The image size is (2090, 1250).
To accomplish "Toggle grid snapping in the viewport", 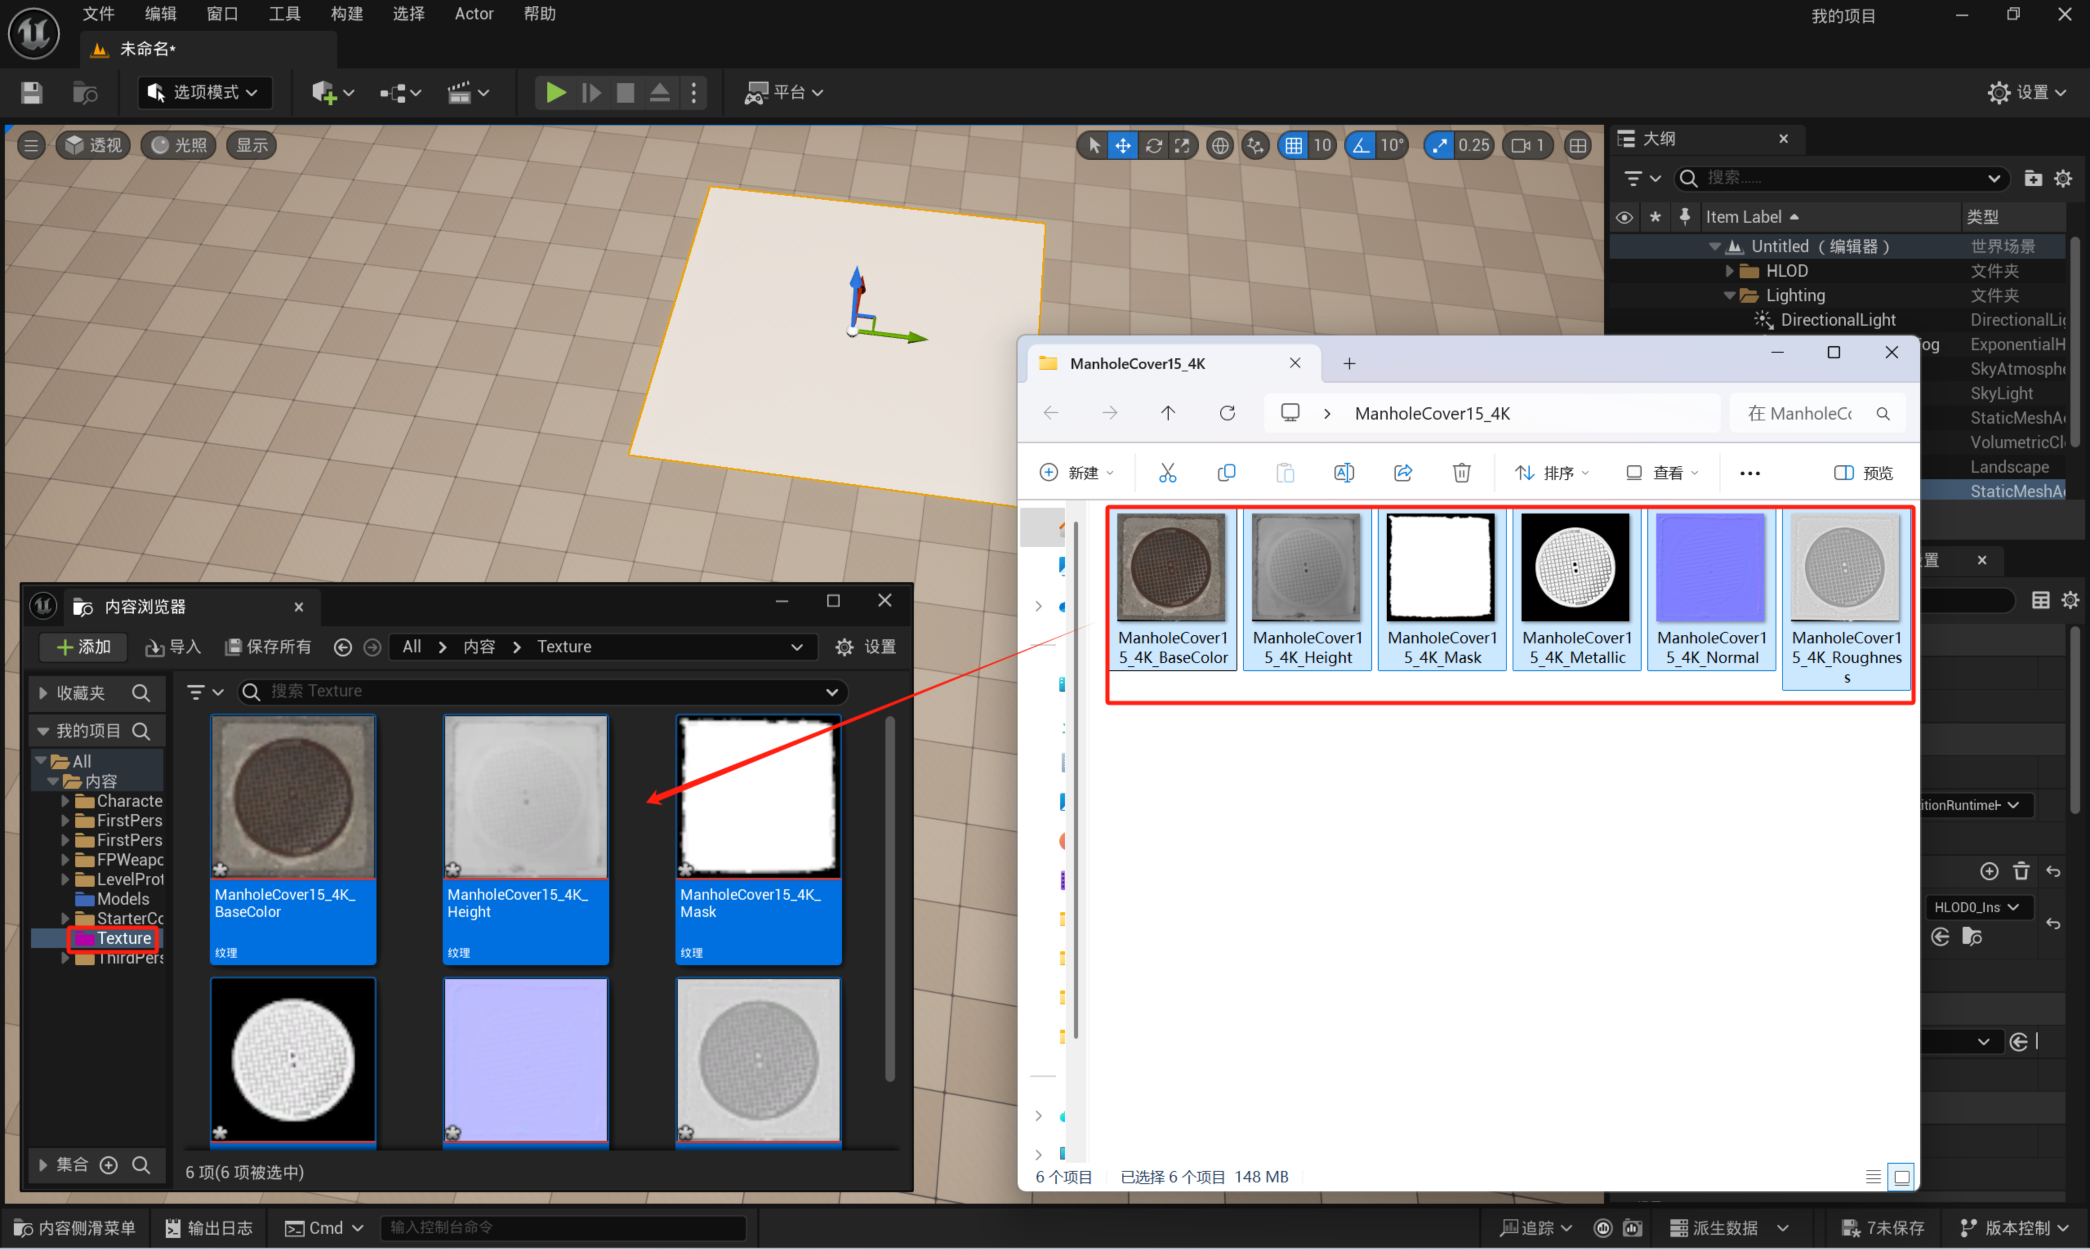I will (1294, 146).
